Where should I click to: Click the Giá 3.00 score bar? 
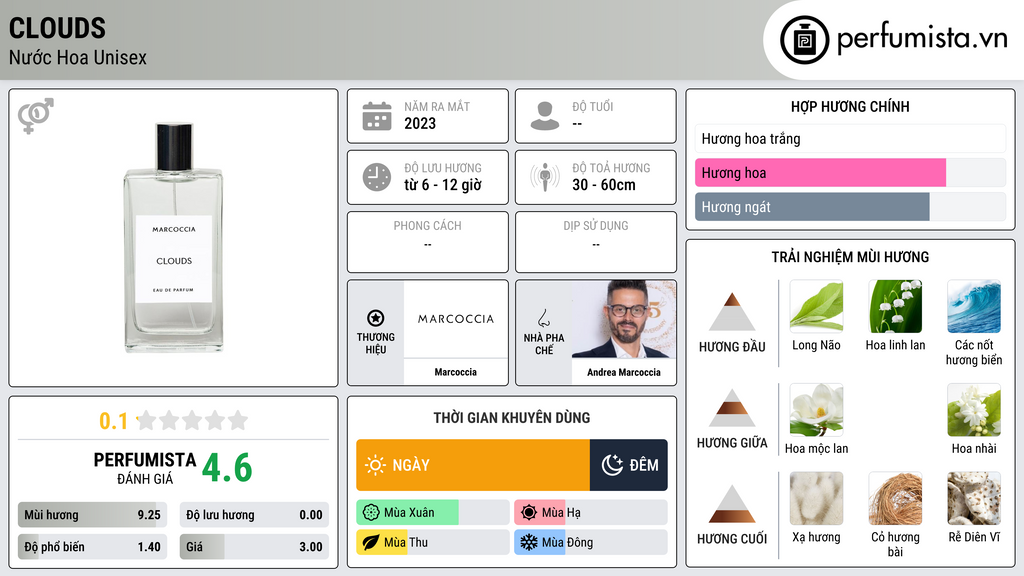[x=254, y=547]
